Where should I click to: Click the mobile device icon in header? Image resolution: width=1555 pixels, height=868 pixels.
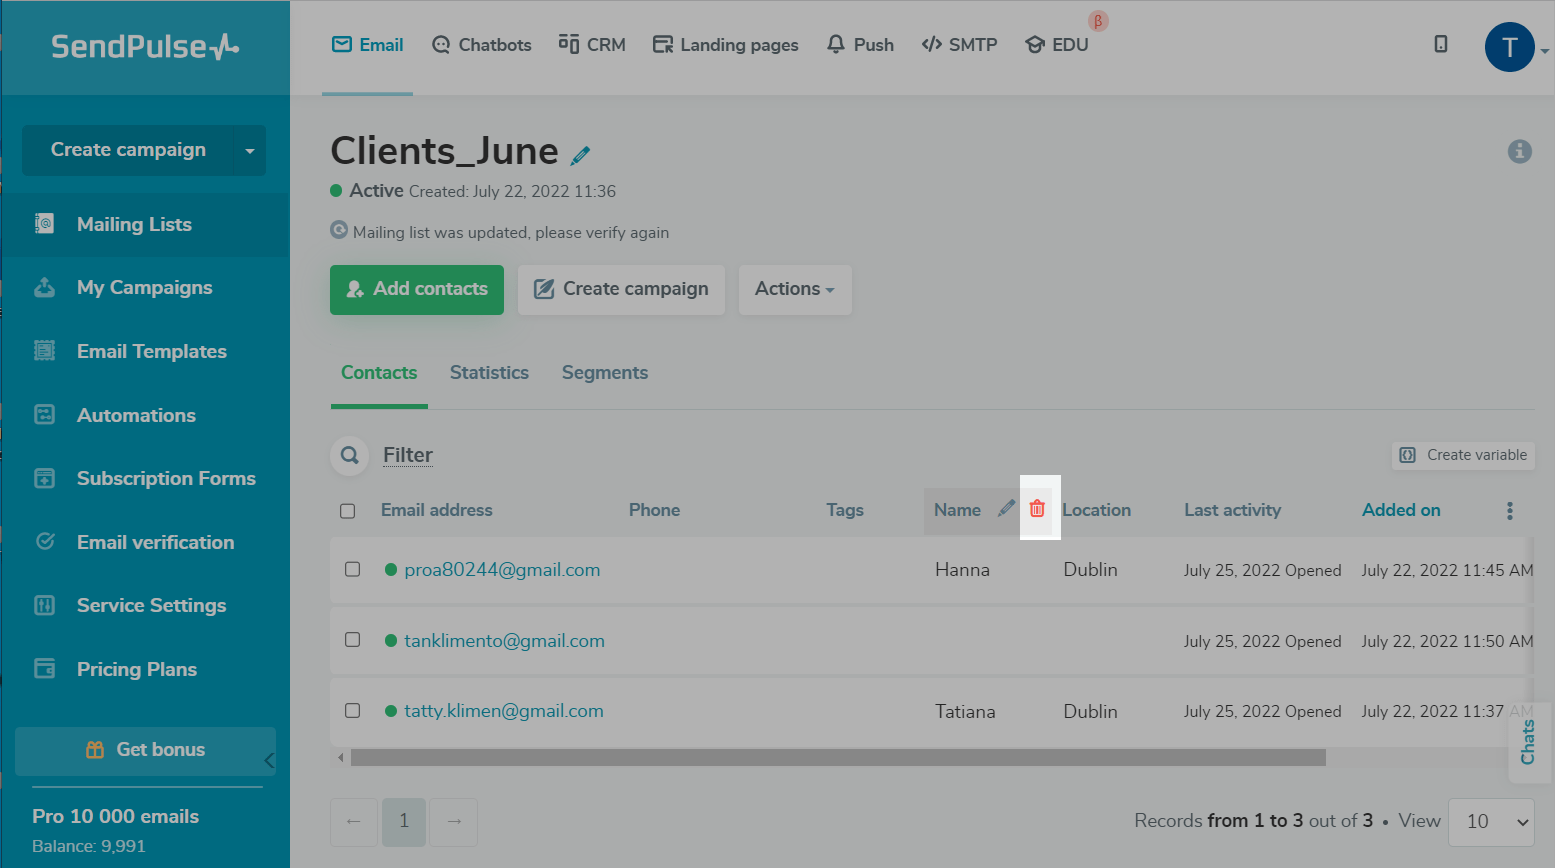tap(1440, 44)
